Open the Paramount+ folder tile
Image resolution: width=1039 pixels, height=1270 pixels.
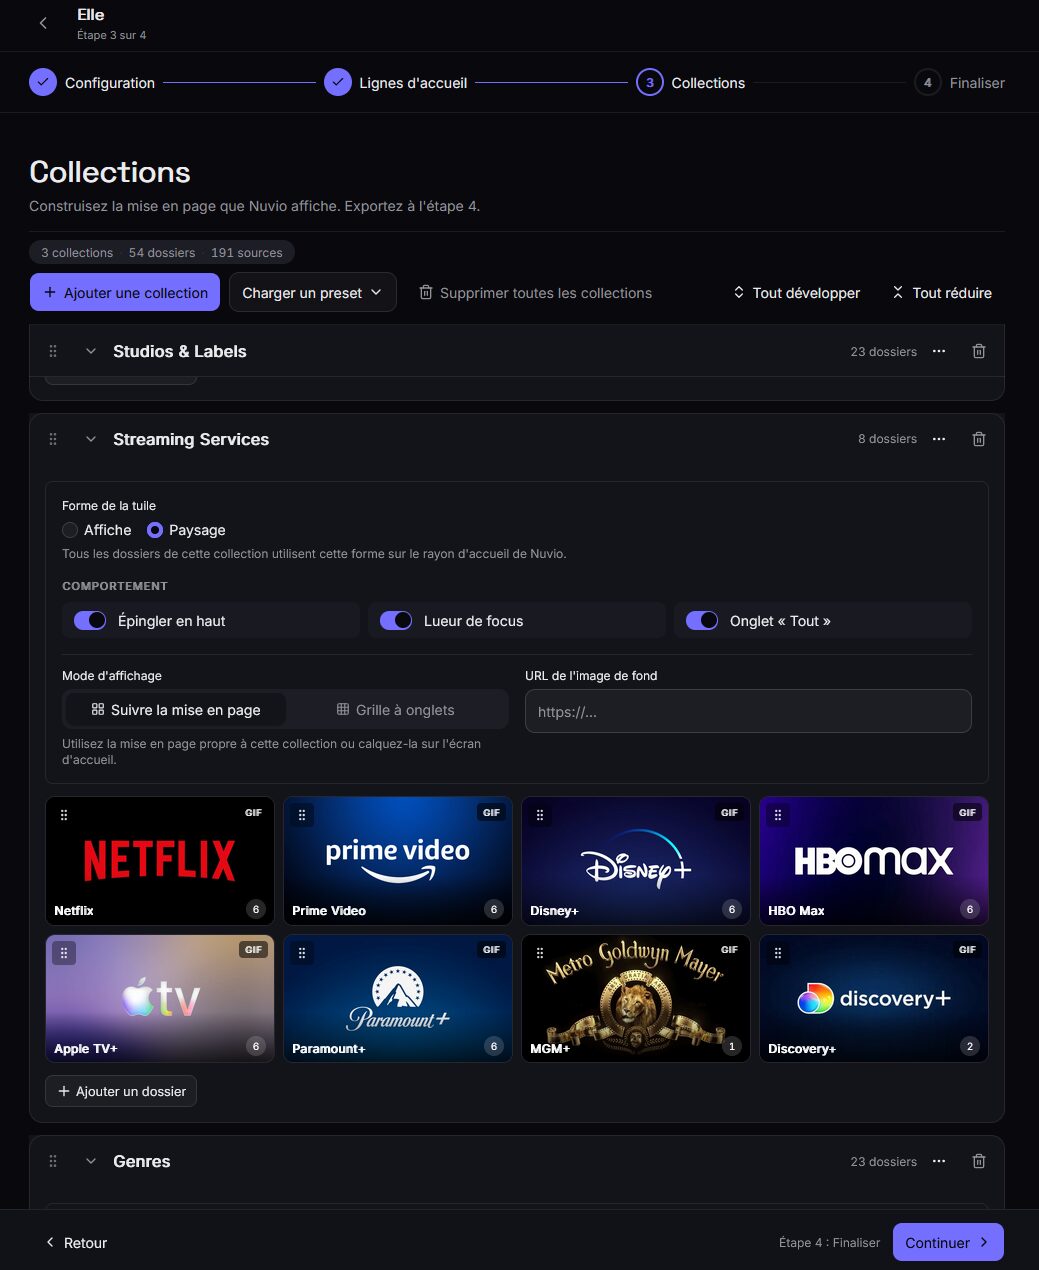398,998
